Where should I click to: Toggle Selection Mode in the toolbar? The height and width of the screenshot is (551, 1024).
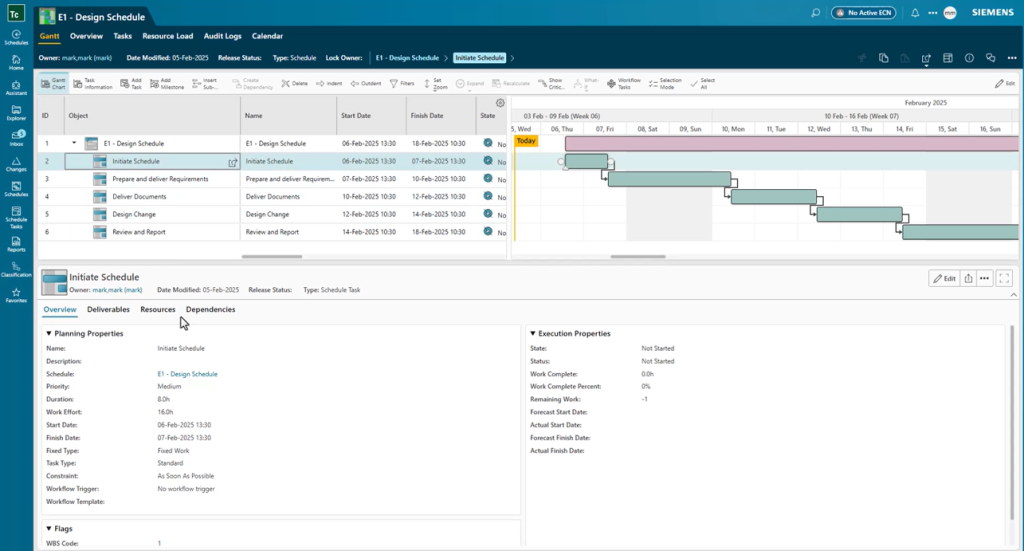(665, 84)
